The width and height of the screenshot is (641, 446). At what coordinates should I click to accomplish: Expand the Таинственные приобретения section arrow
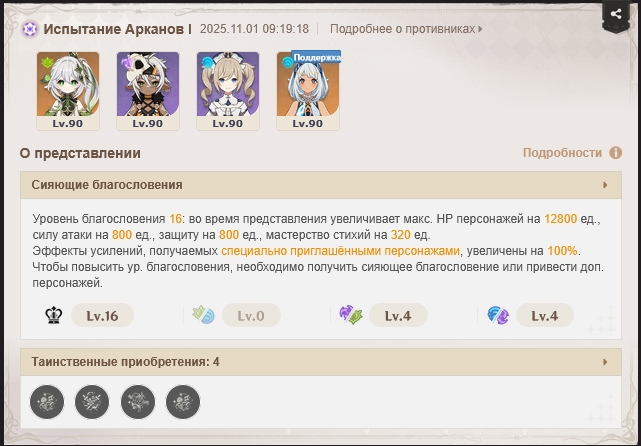tap(605, 362)
